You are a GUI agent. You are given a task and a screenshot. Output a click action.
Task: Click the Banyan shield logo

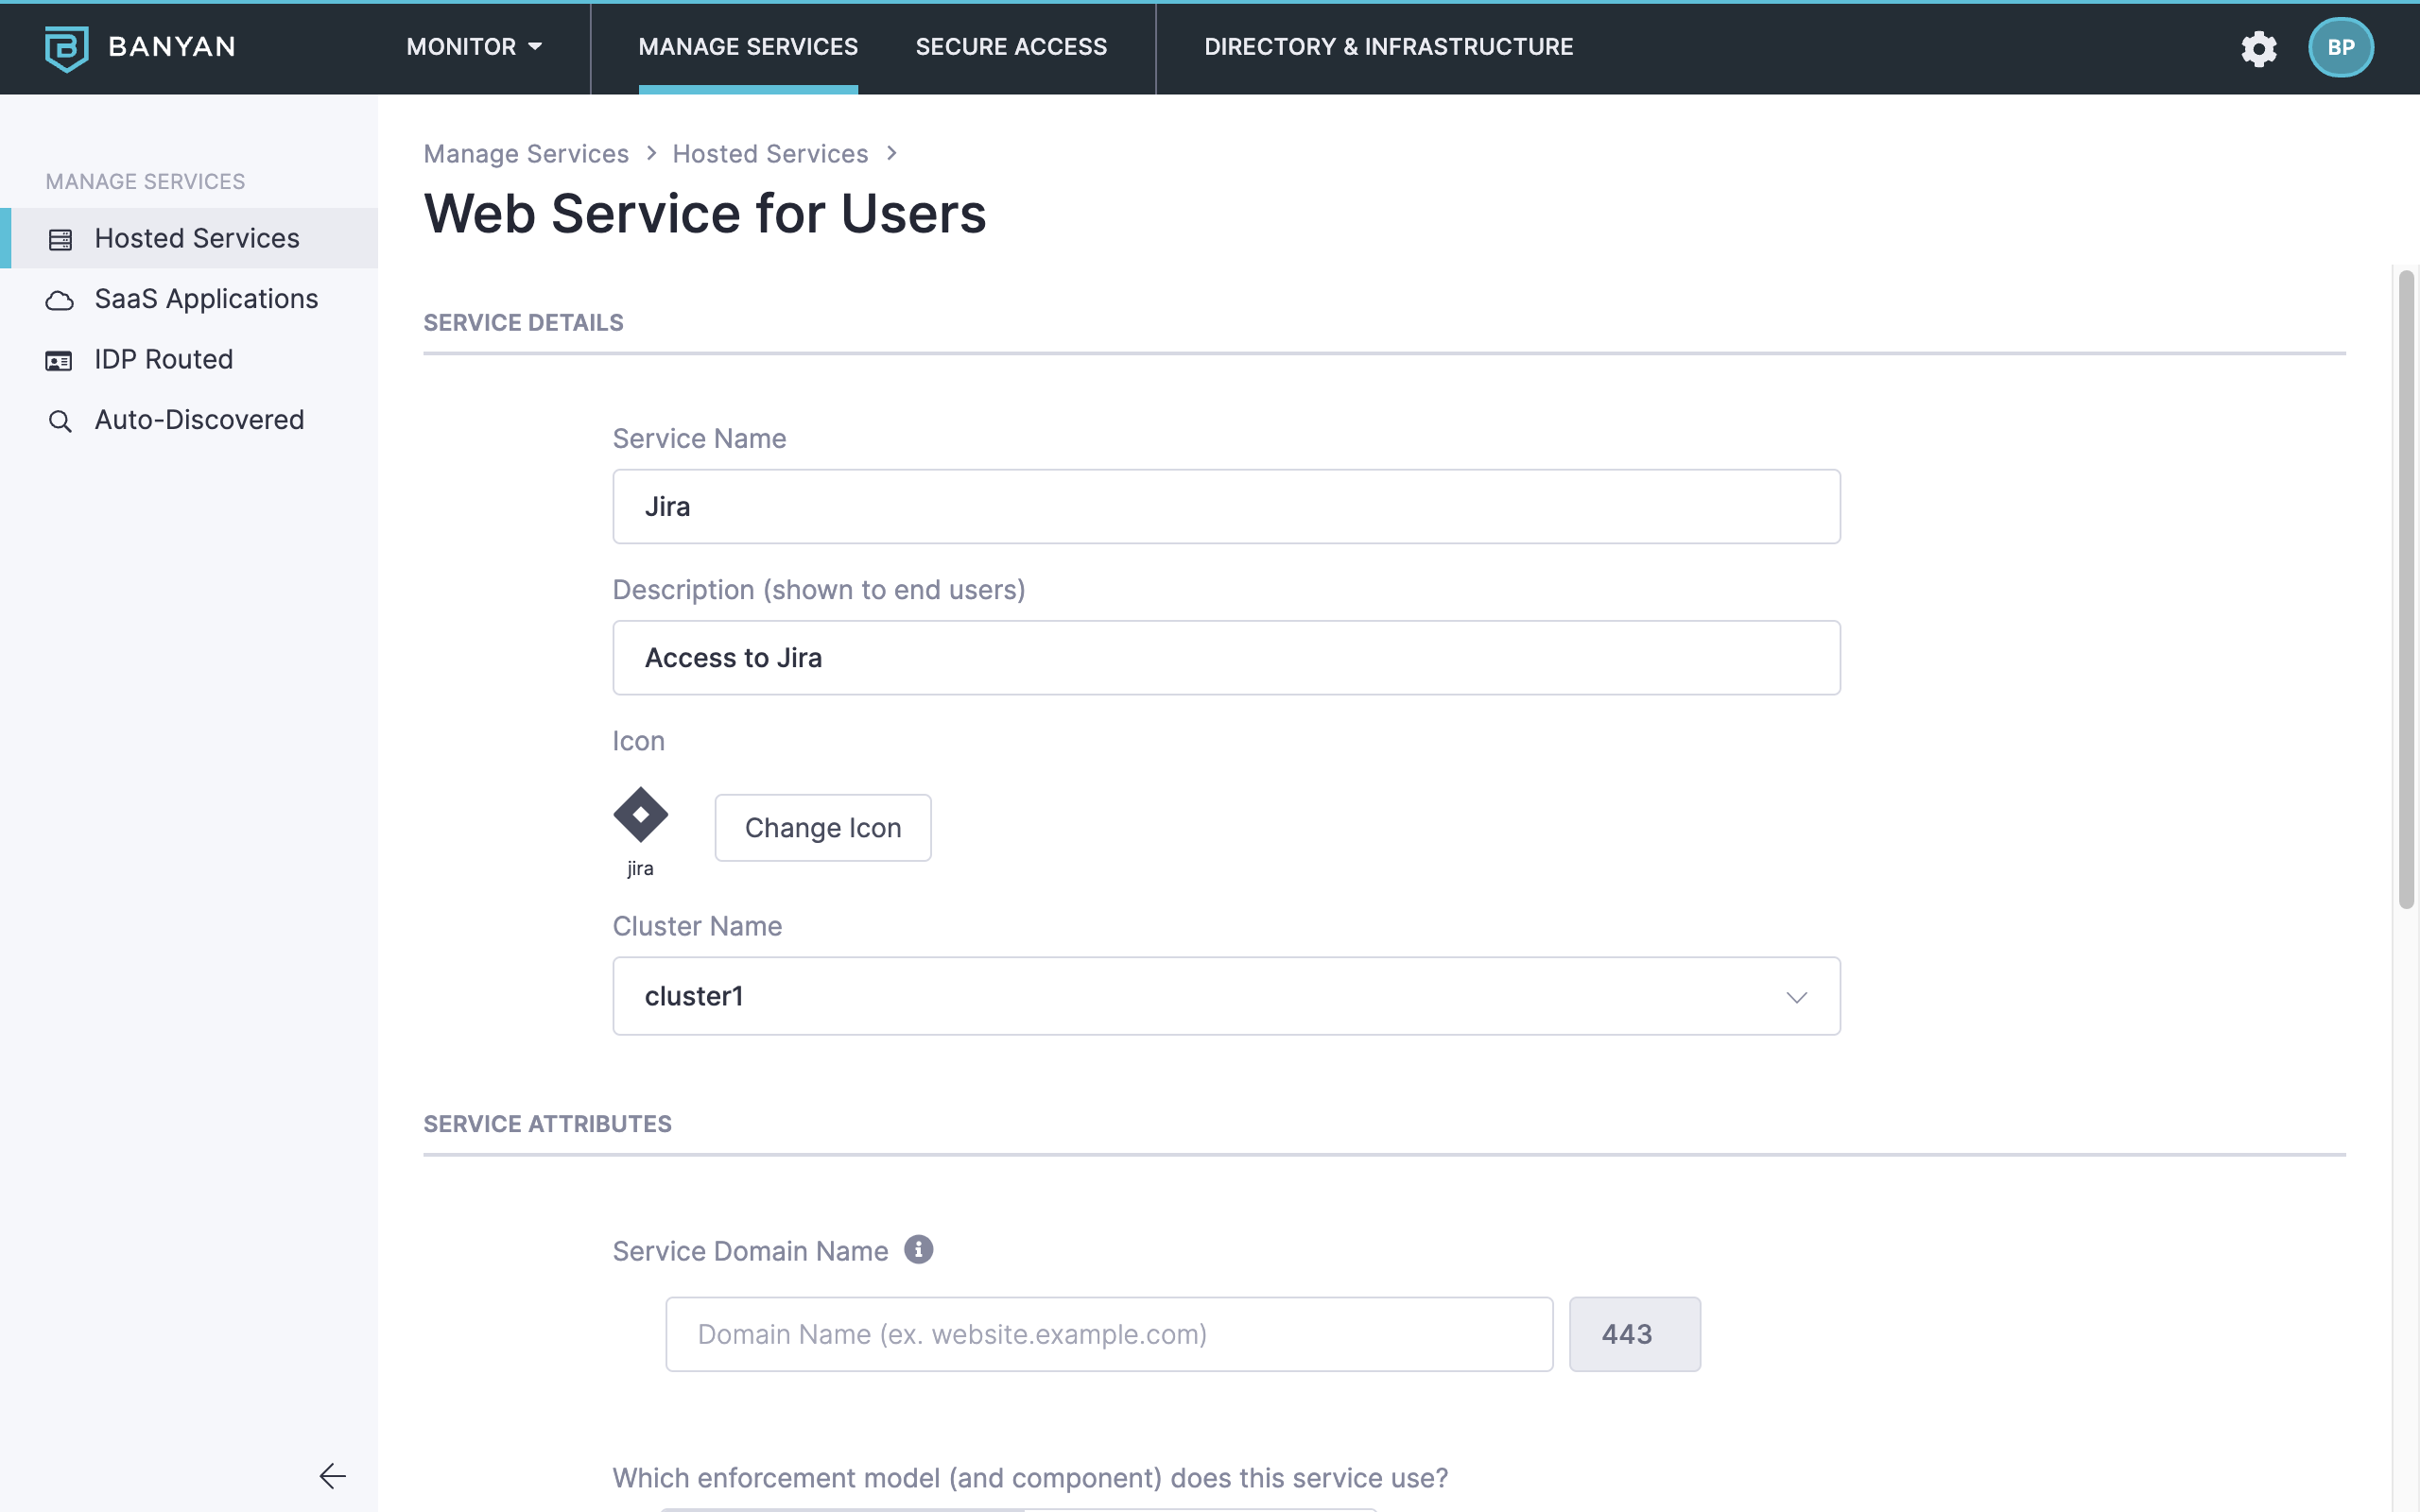66,47
